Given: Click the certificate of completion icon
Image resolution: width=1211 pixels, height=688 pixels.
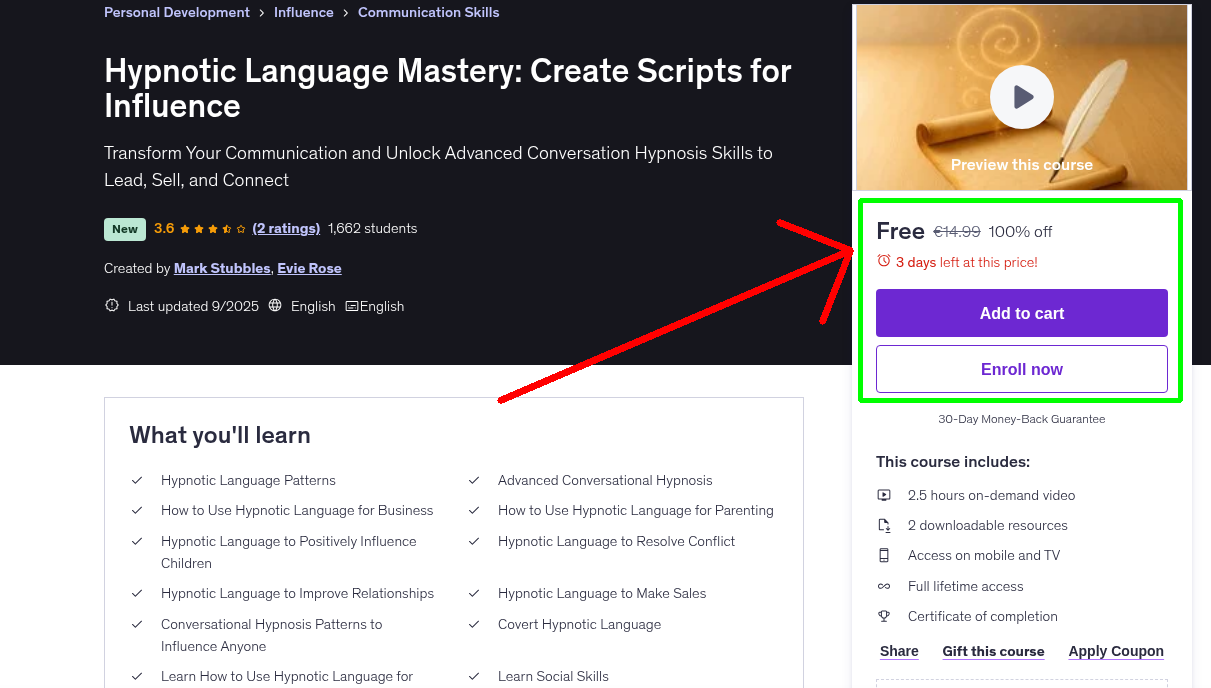Looking at the screenshot, I should pyautogui.click(x=884, y=616).
